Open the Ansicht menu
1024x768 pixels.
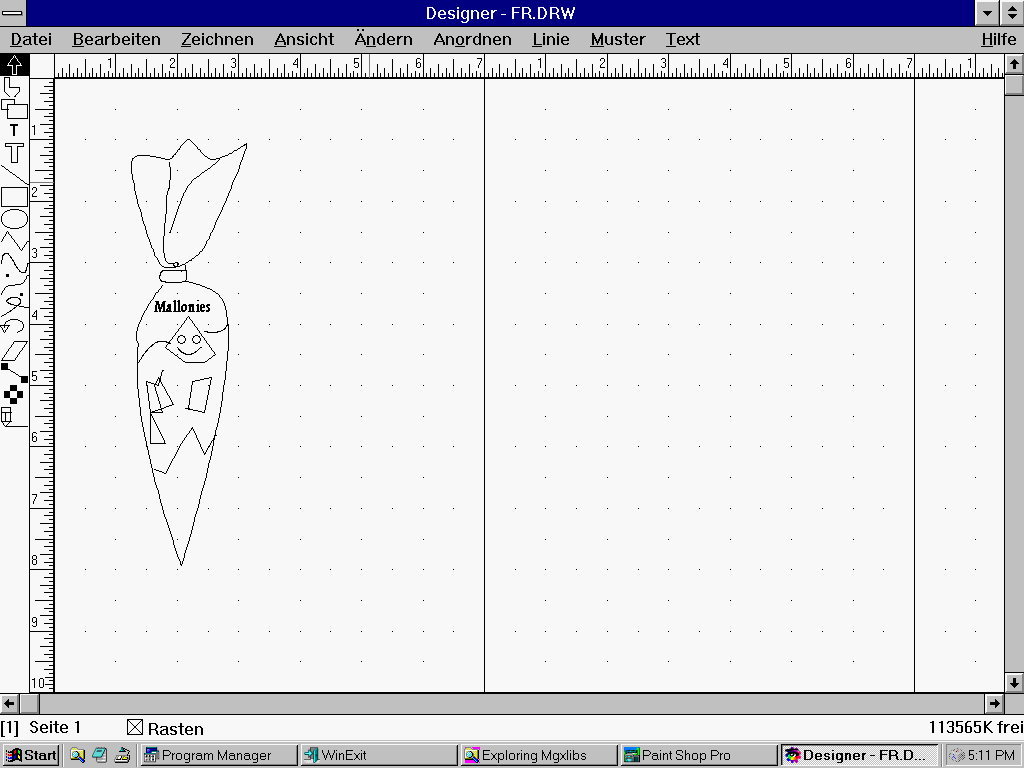[x=304, y=39]
